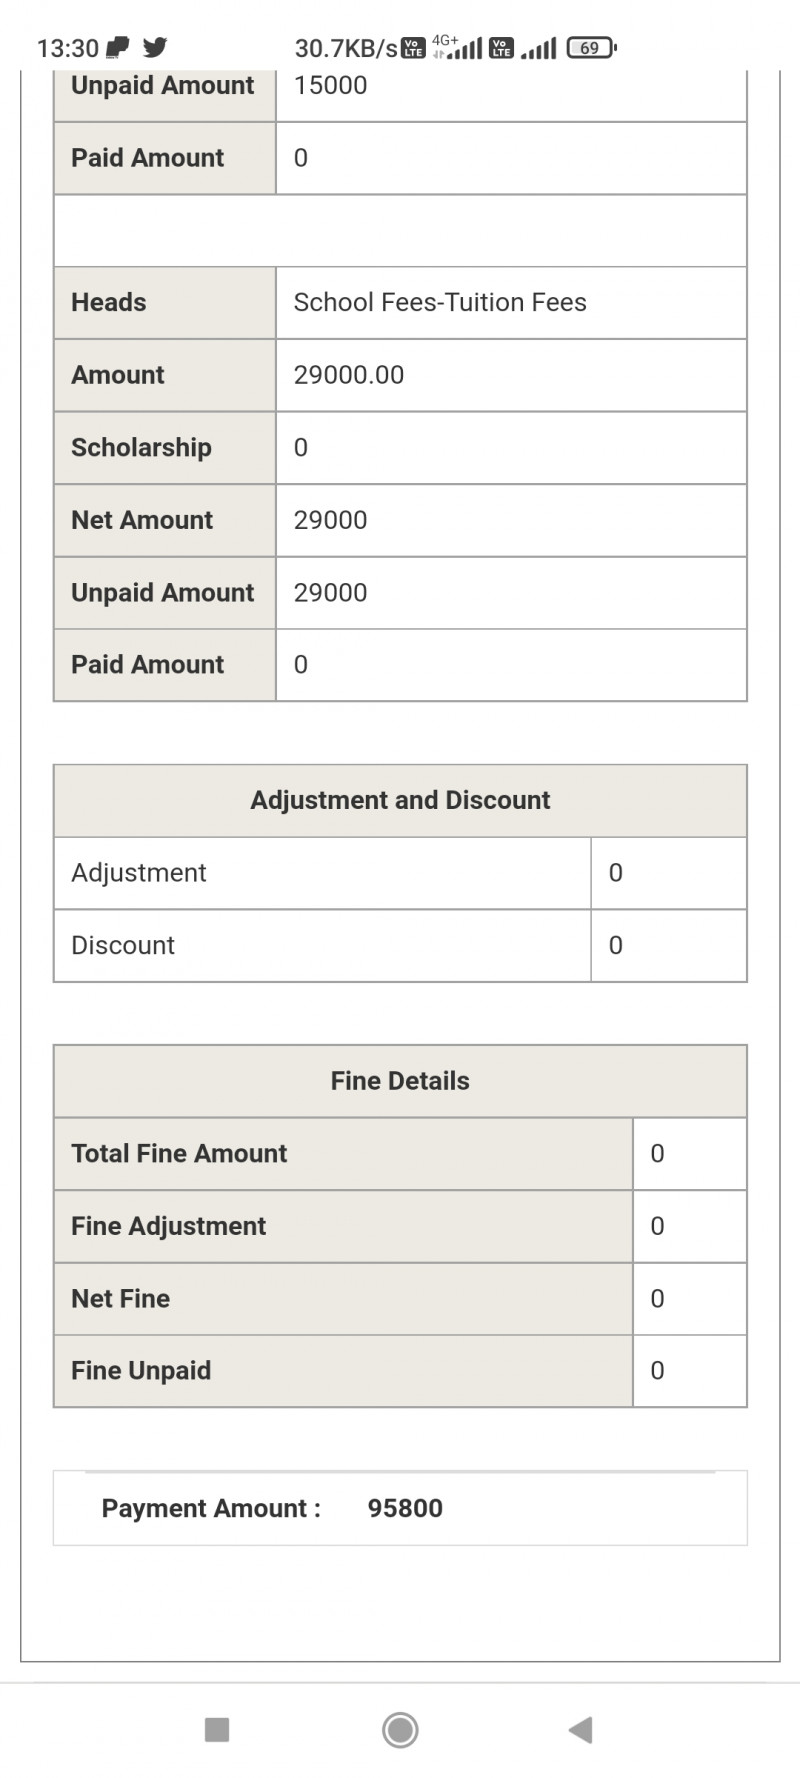Tap the Fine Details section header
This screenshot has height=1778, width=800.
[400, 1081]
